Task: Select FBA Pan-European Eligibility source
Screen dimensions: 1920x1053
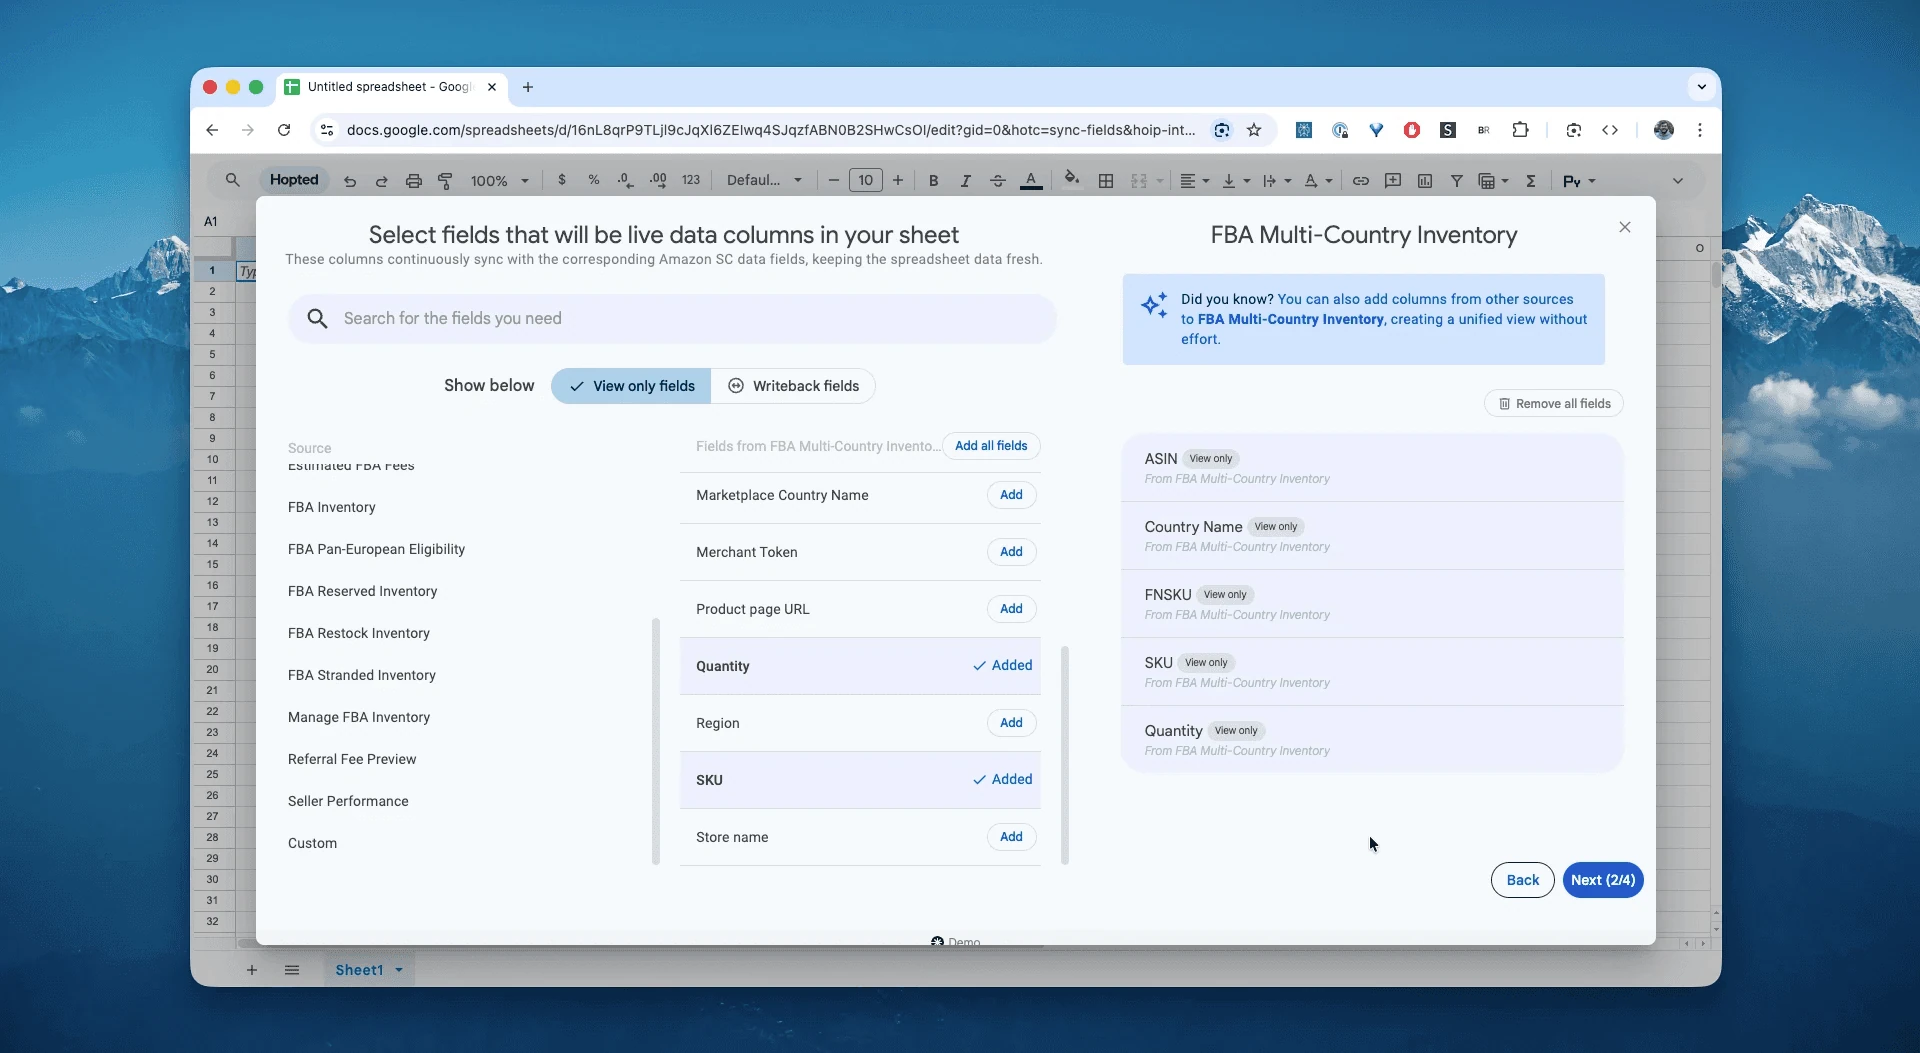Action: coord(376,549)
